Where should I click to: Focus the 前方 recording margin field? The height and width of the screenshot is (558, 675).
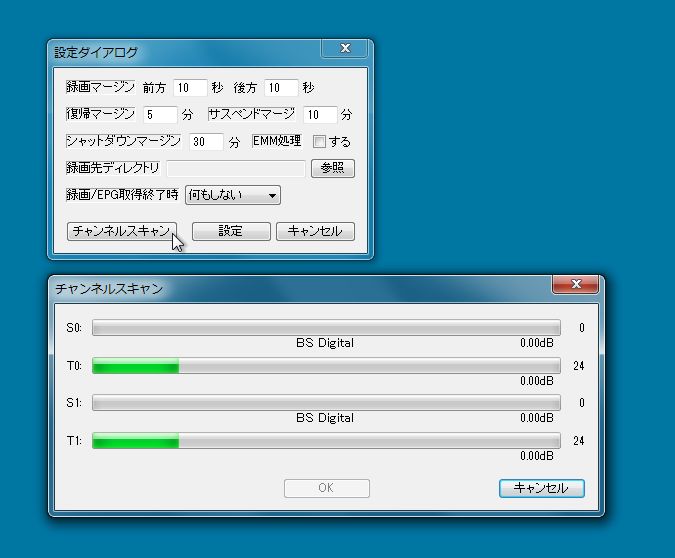coord(190,88)
